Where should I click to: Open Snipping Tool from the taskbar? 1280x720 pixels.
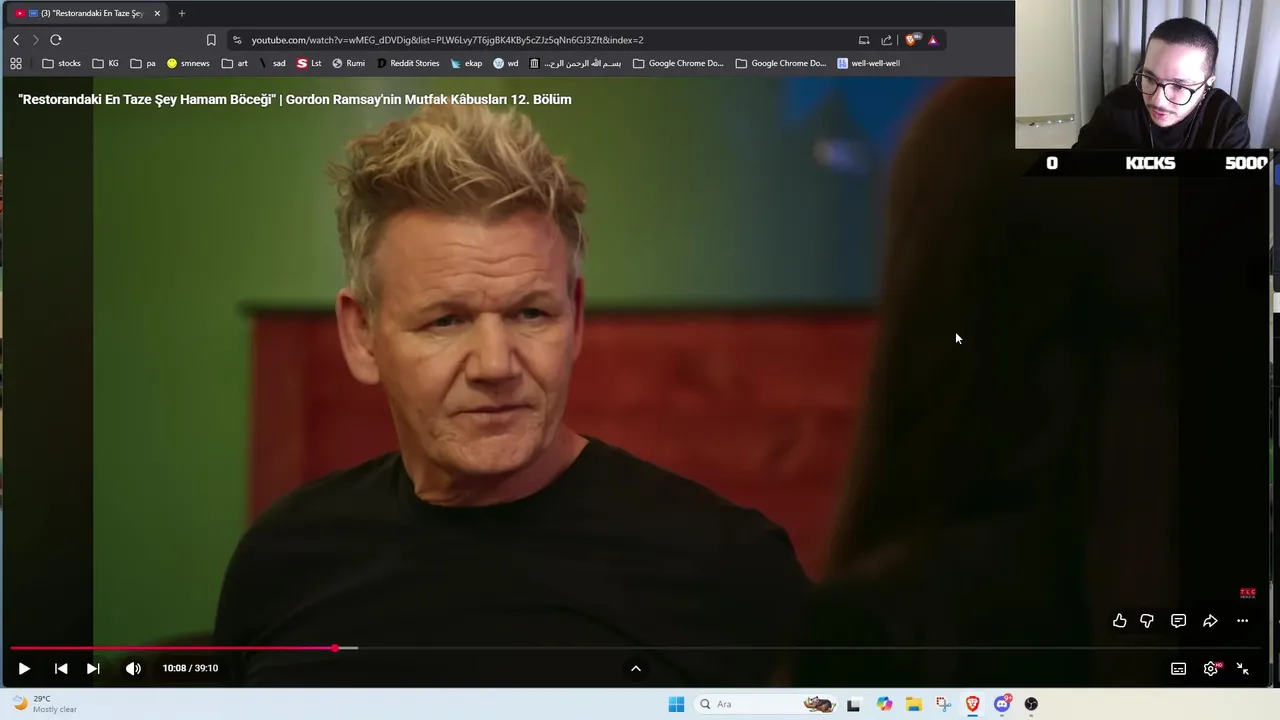click(943, 704)
